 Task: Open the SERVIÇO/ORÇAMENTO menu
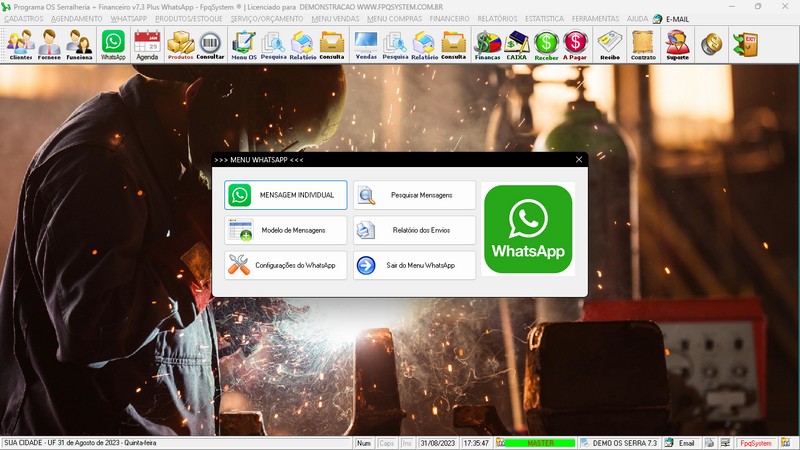tap(267, 19)
